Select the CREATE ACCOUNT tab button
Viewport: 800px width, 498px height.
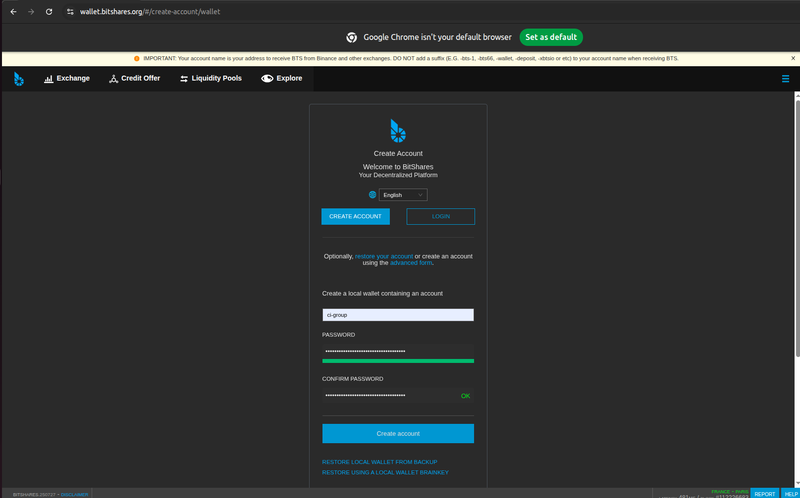coord(356,216)
